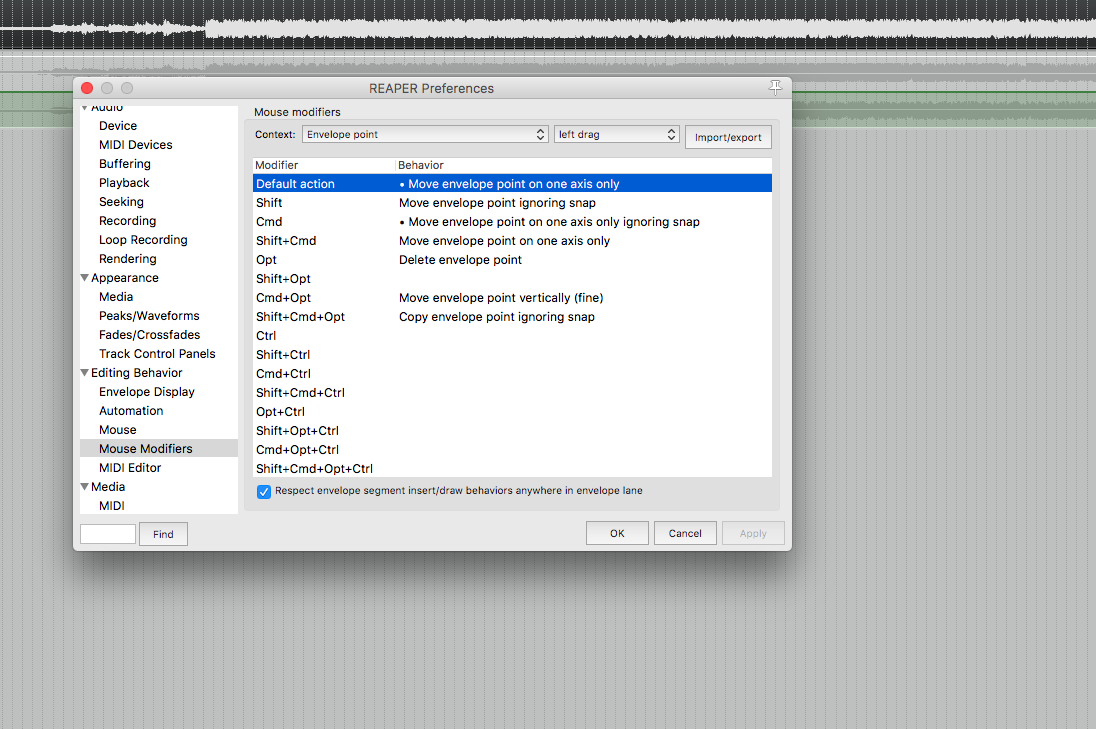This screenshot has height=729, width=1096.
Task: Open Track Control Panels preferences
Action: point(157,354)
